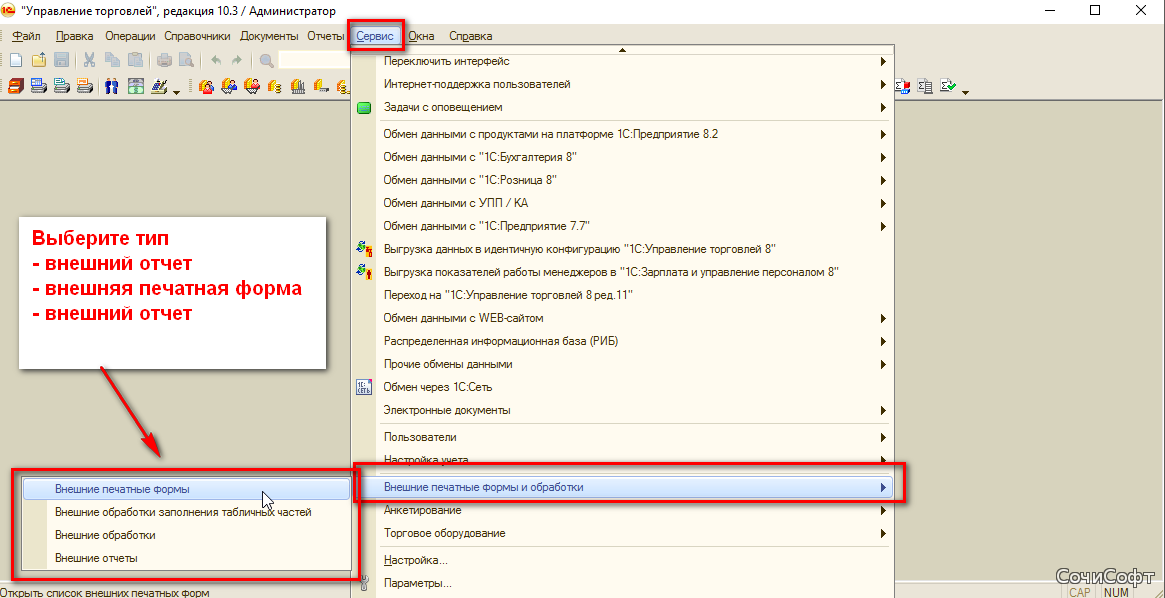Click the New document toolbar icon

(16, 61)
